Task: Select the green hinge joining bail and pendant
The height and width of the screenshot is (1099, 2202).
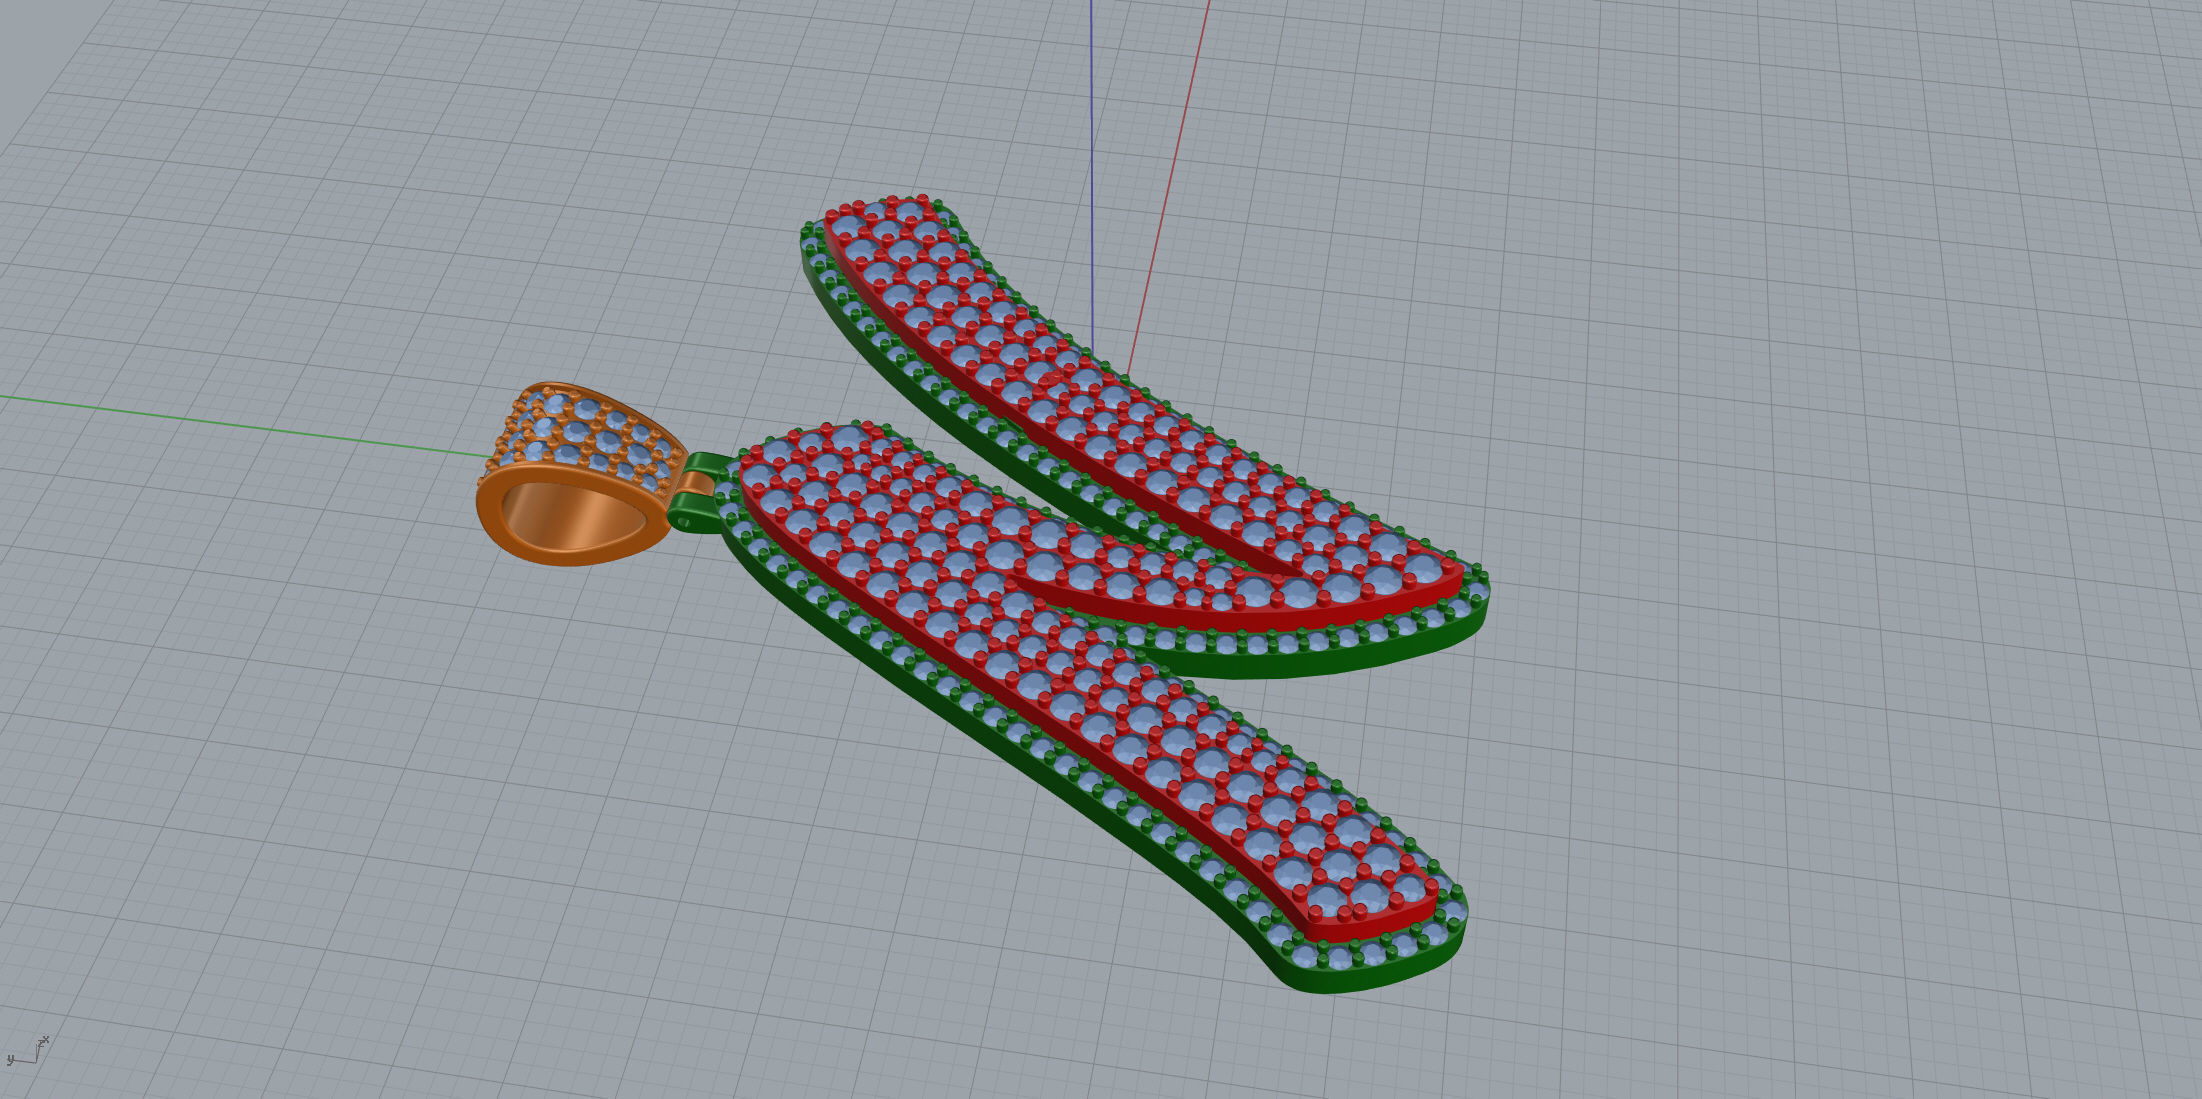Action: pyautogui.click(x=700, y=491)
